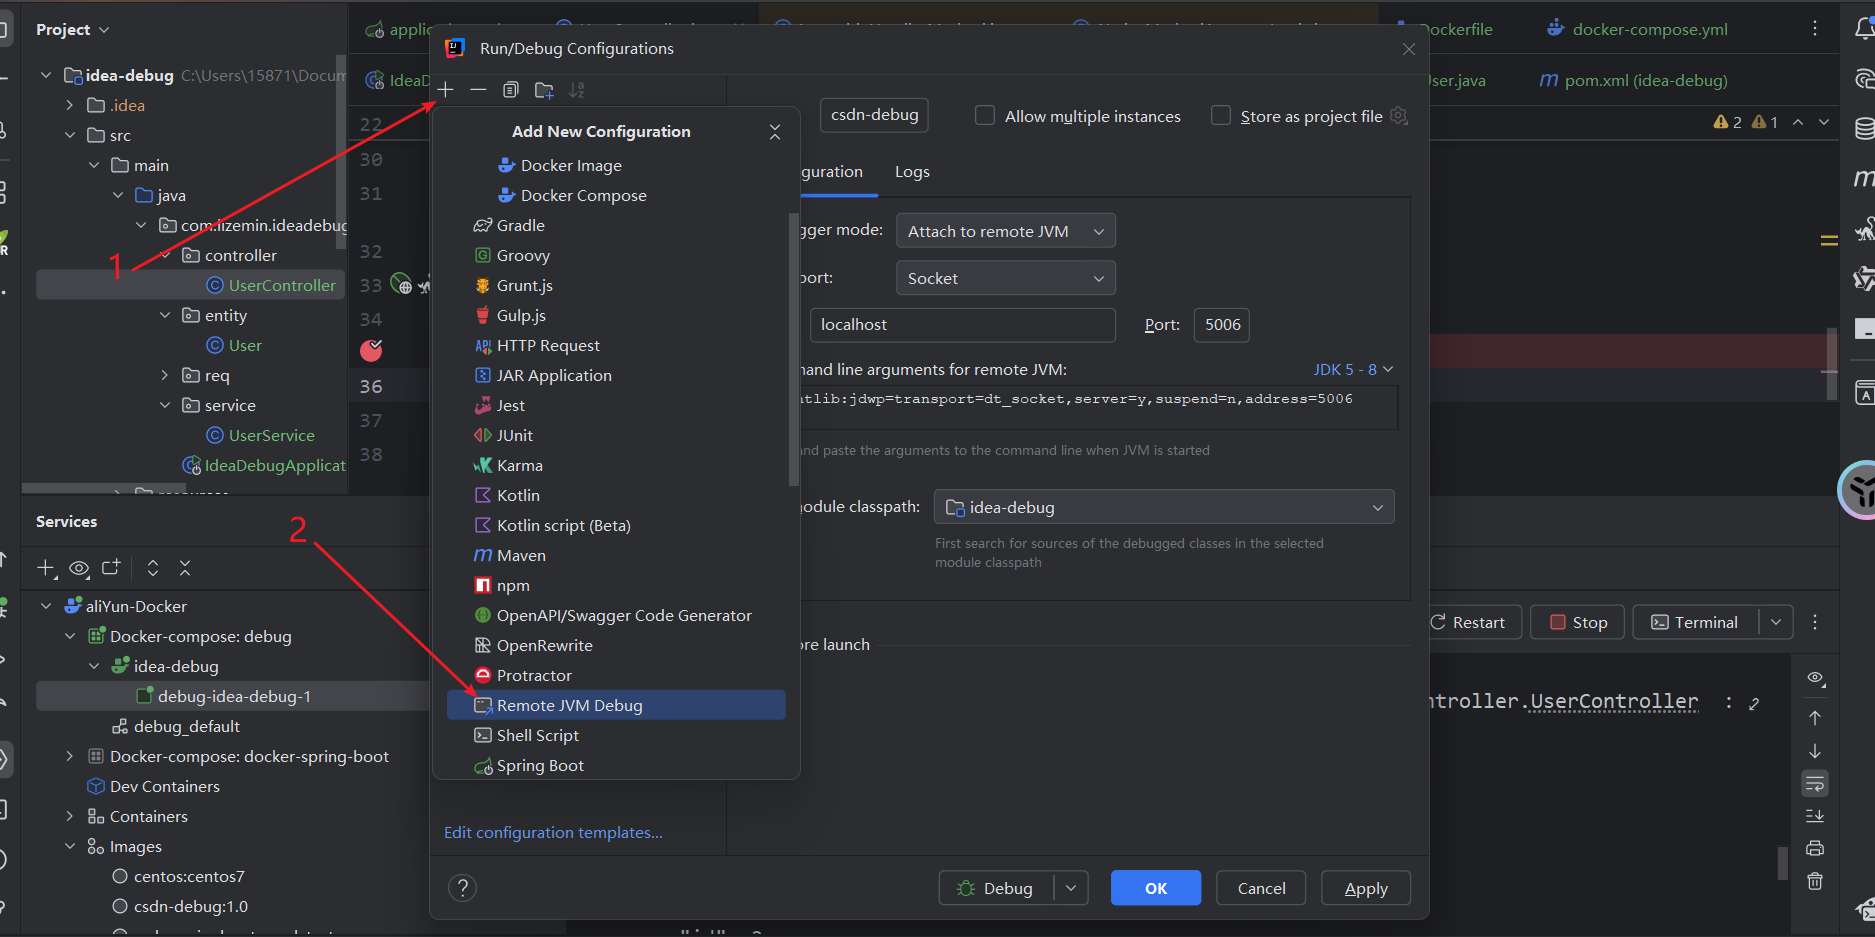The height and width of the screenshot is (937, 1875).
Task: Enable Allow multiple instances checkbox
Action: [x=985, y=116]
